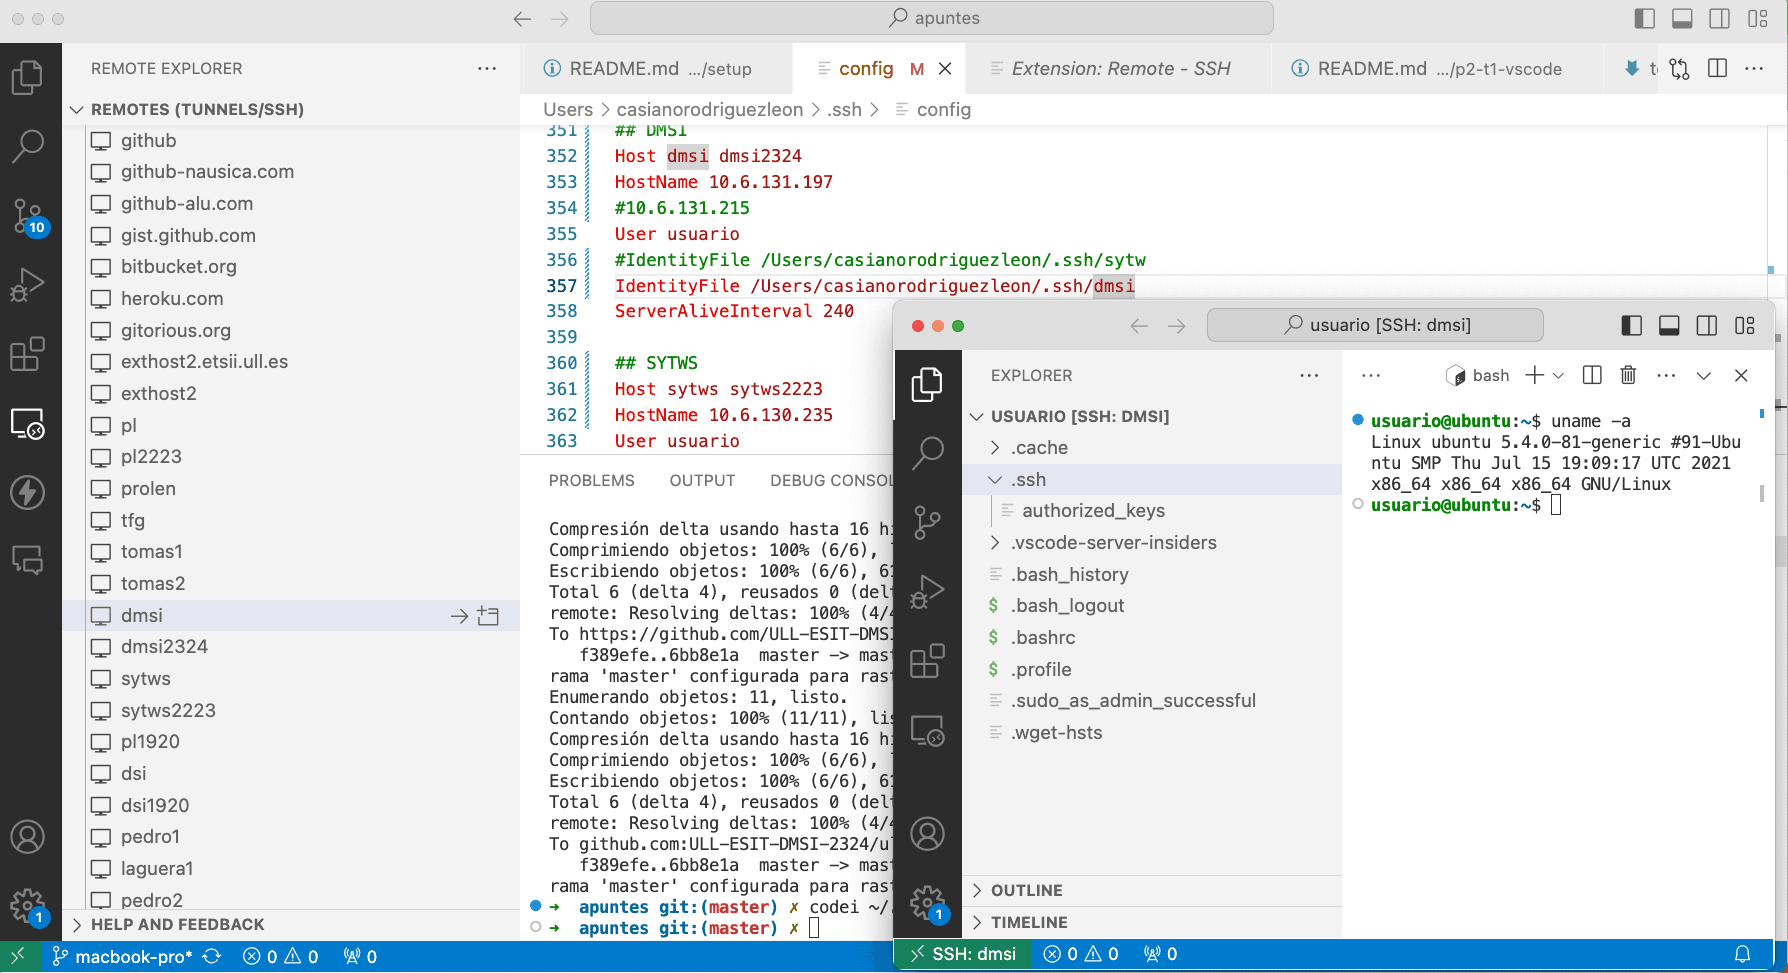Open new terminal launch profile dropdown
This screenshot has width=1788, height=973.
(x=1558, y=375)
